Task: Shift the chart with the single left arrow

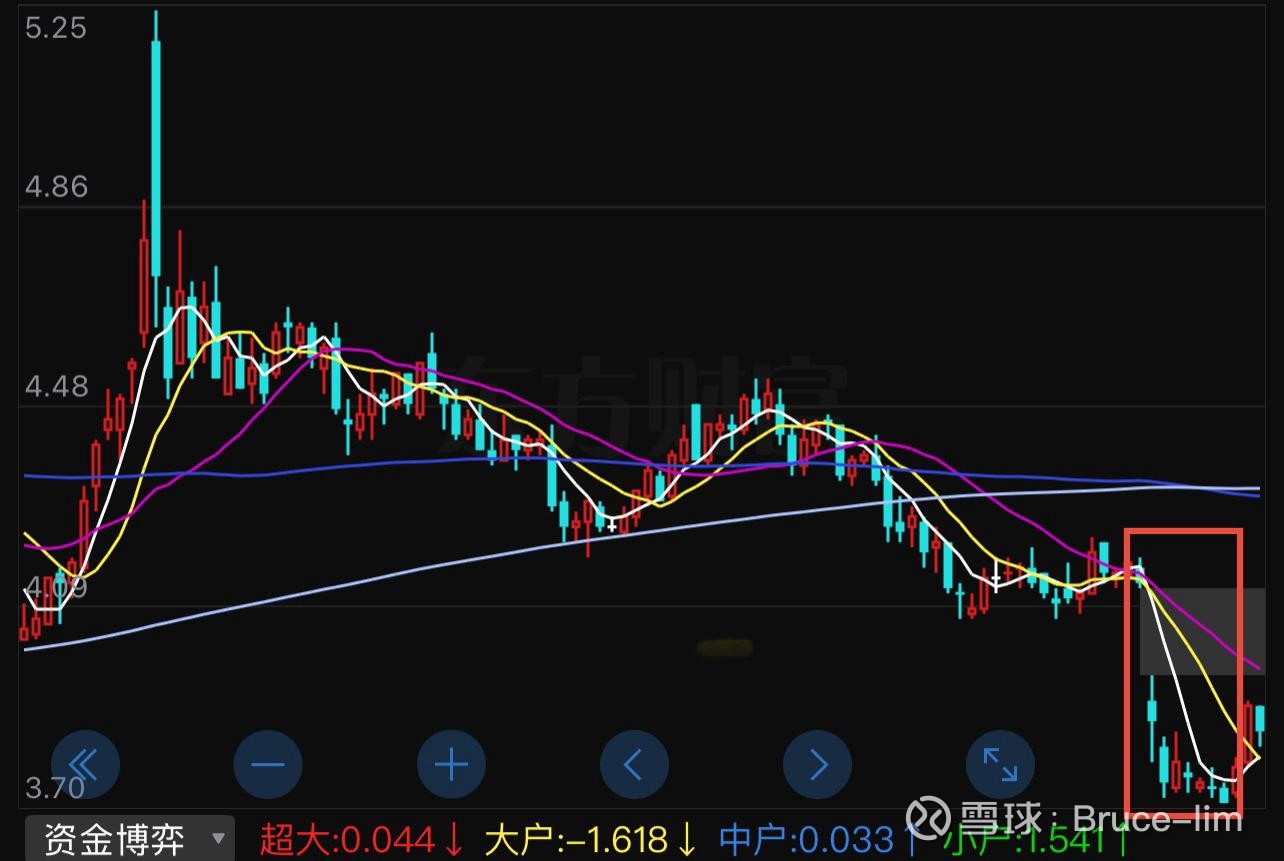Action: [x=634, y=766]
